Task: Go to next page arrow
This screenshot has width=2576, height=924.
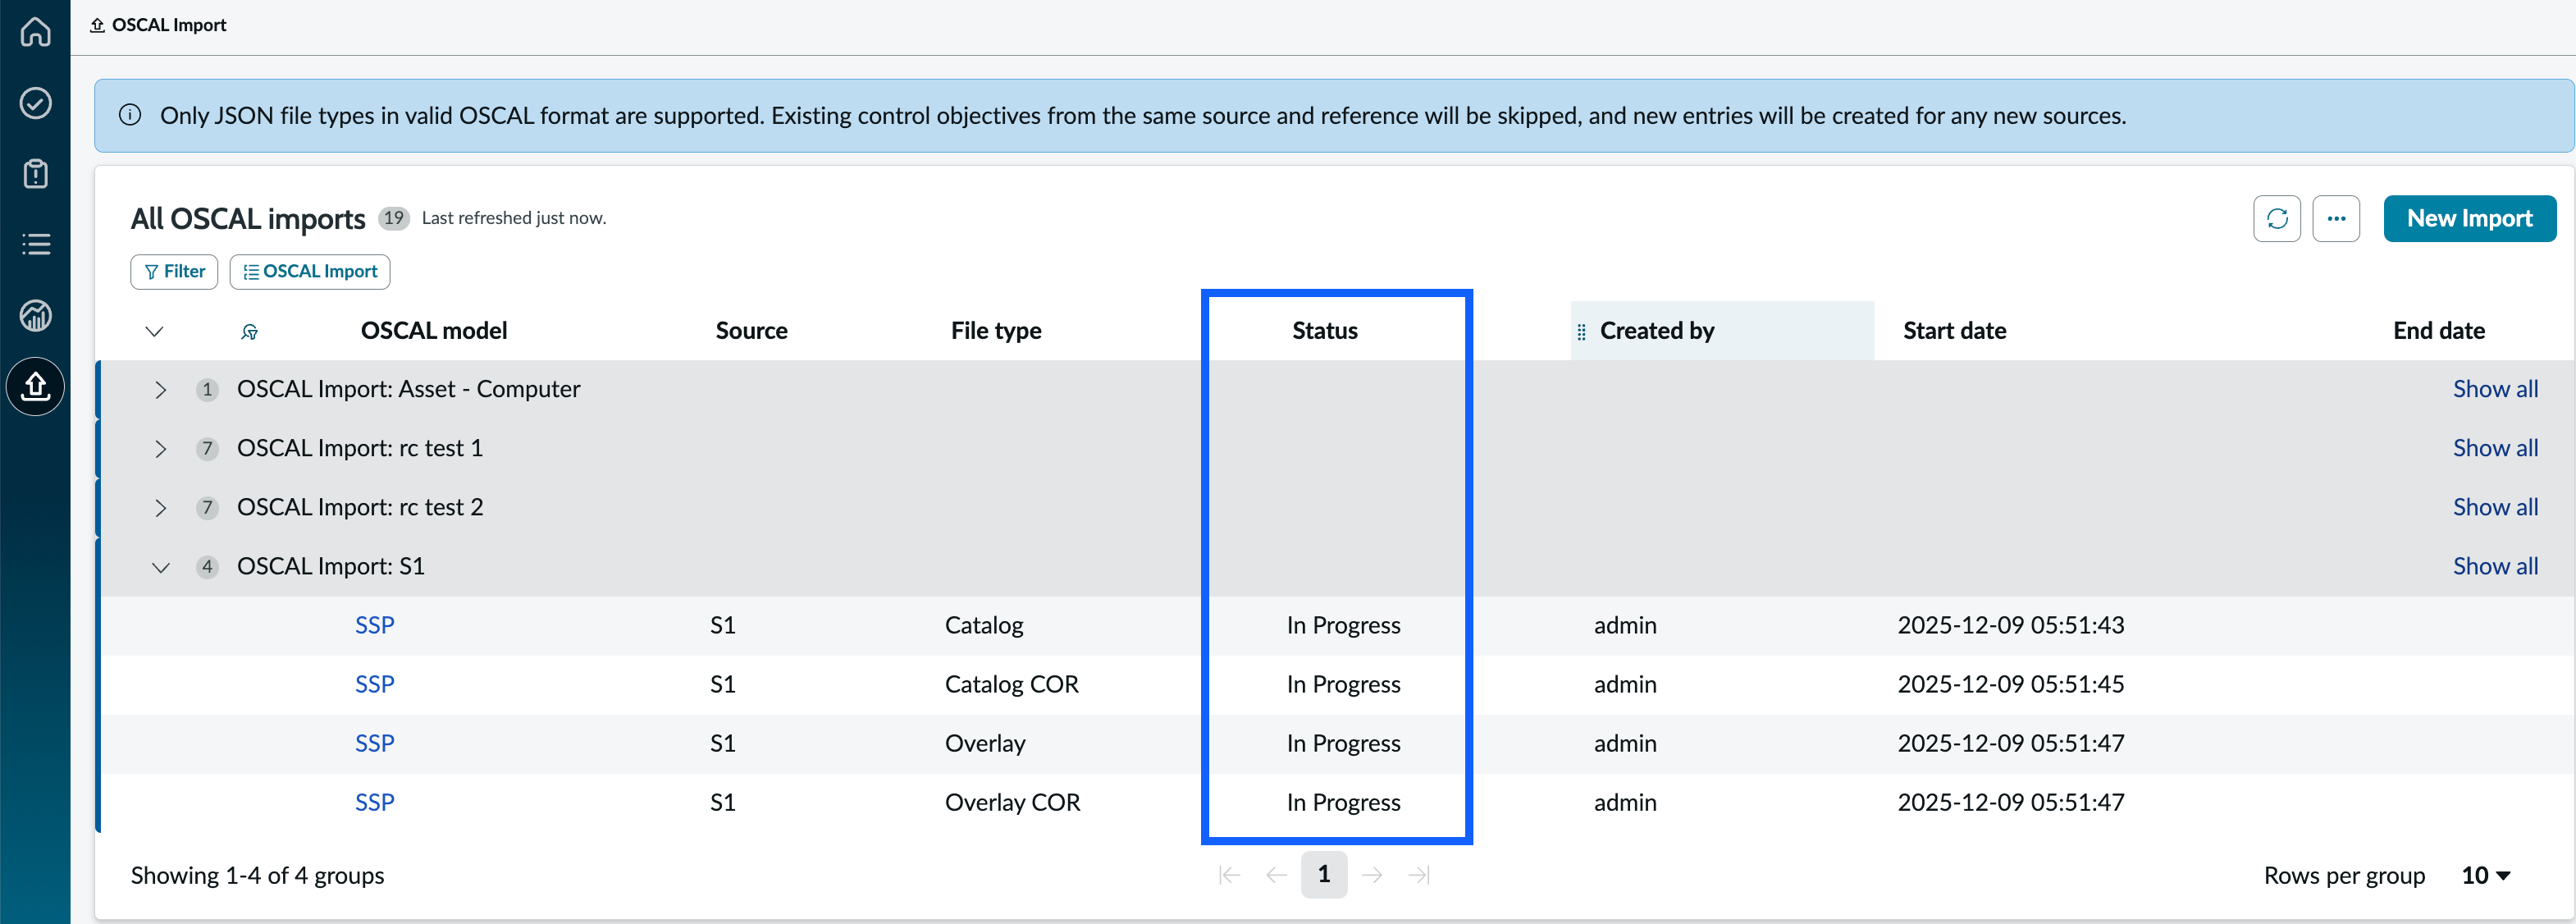Action: tap(1372, 876)
